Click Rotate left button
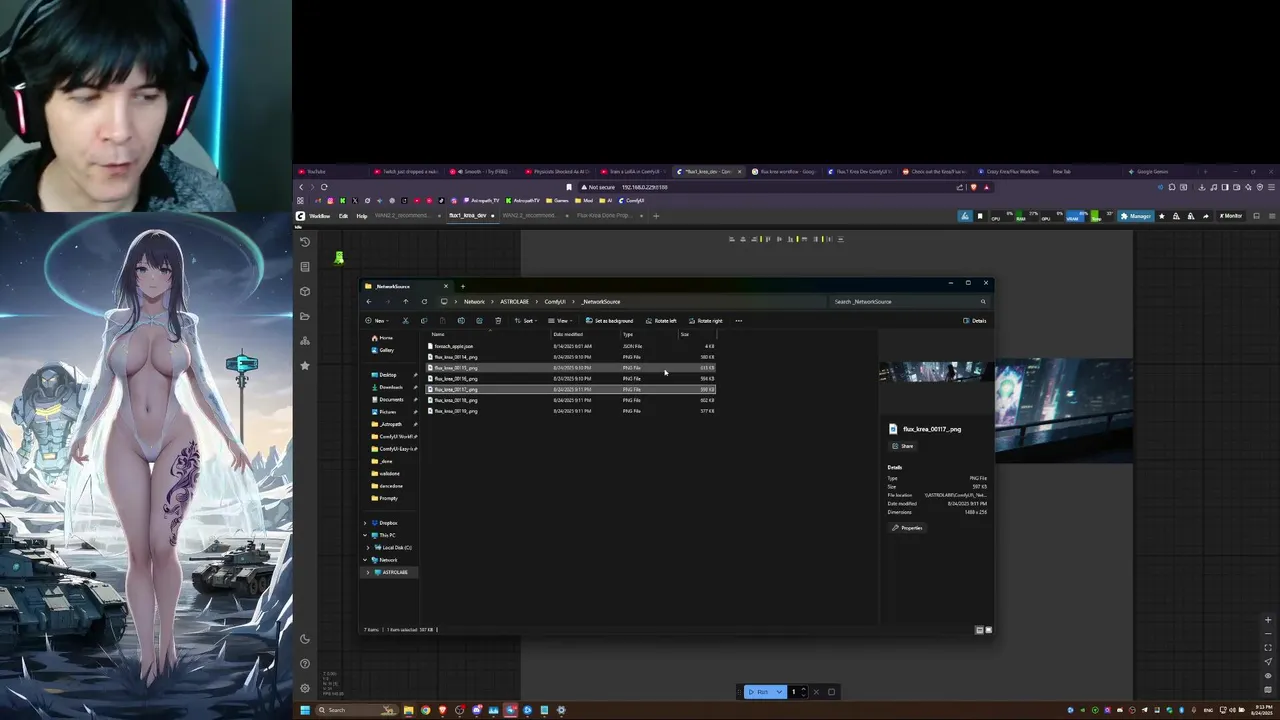Screen dimensions: 1280x720 661,321
